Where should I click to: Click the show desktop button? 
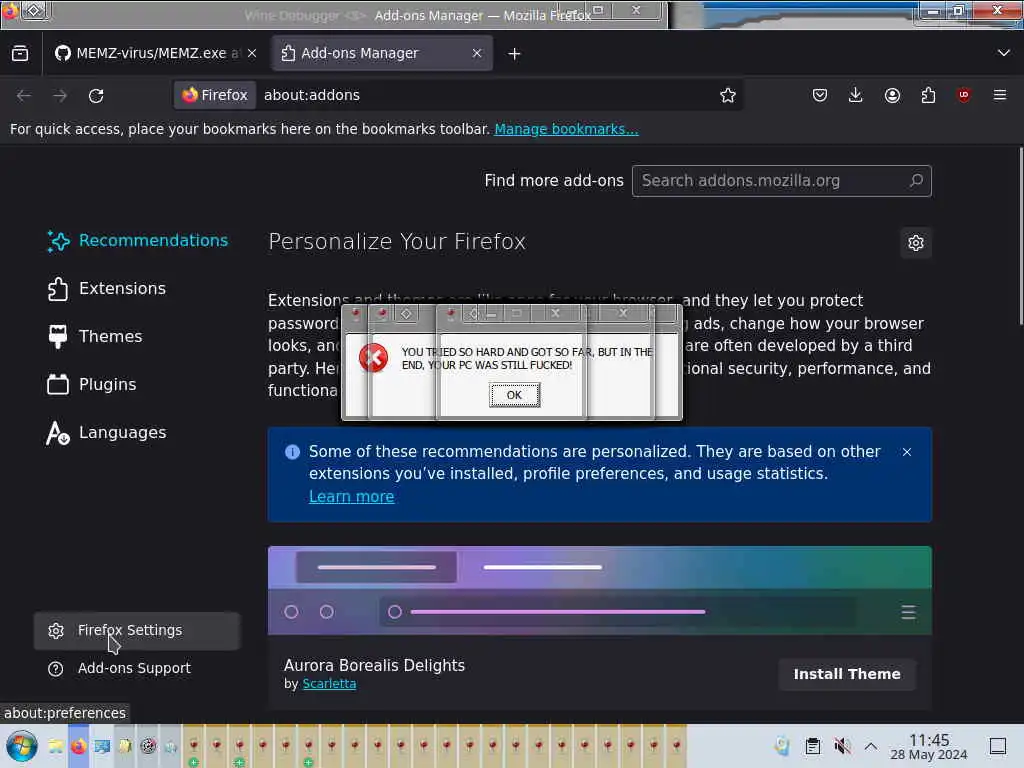pyautogui.click(x=998, y=746)
